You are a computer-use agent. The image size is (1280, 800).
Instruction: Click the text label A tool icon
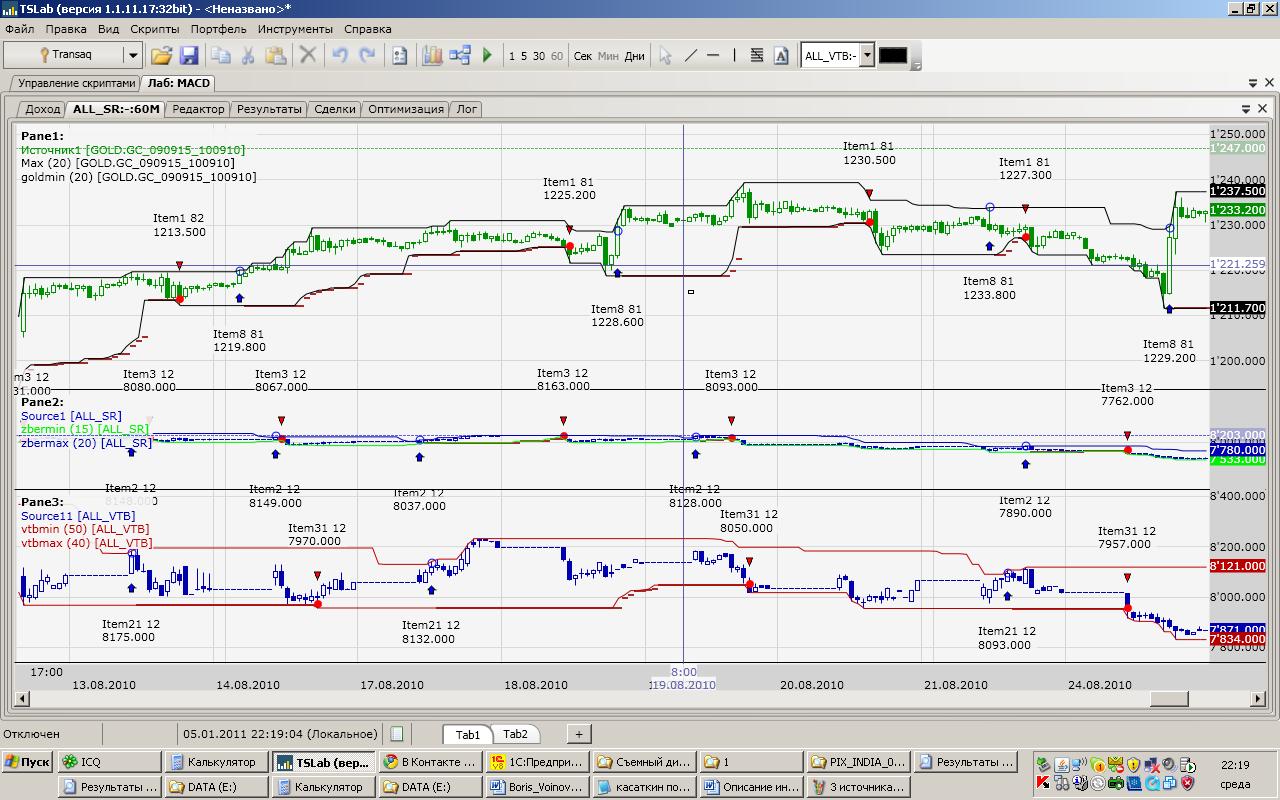pos(781,56)
